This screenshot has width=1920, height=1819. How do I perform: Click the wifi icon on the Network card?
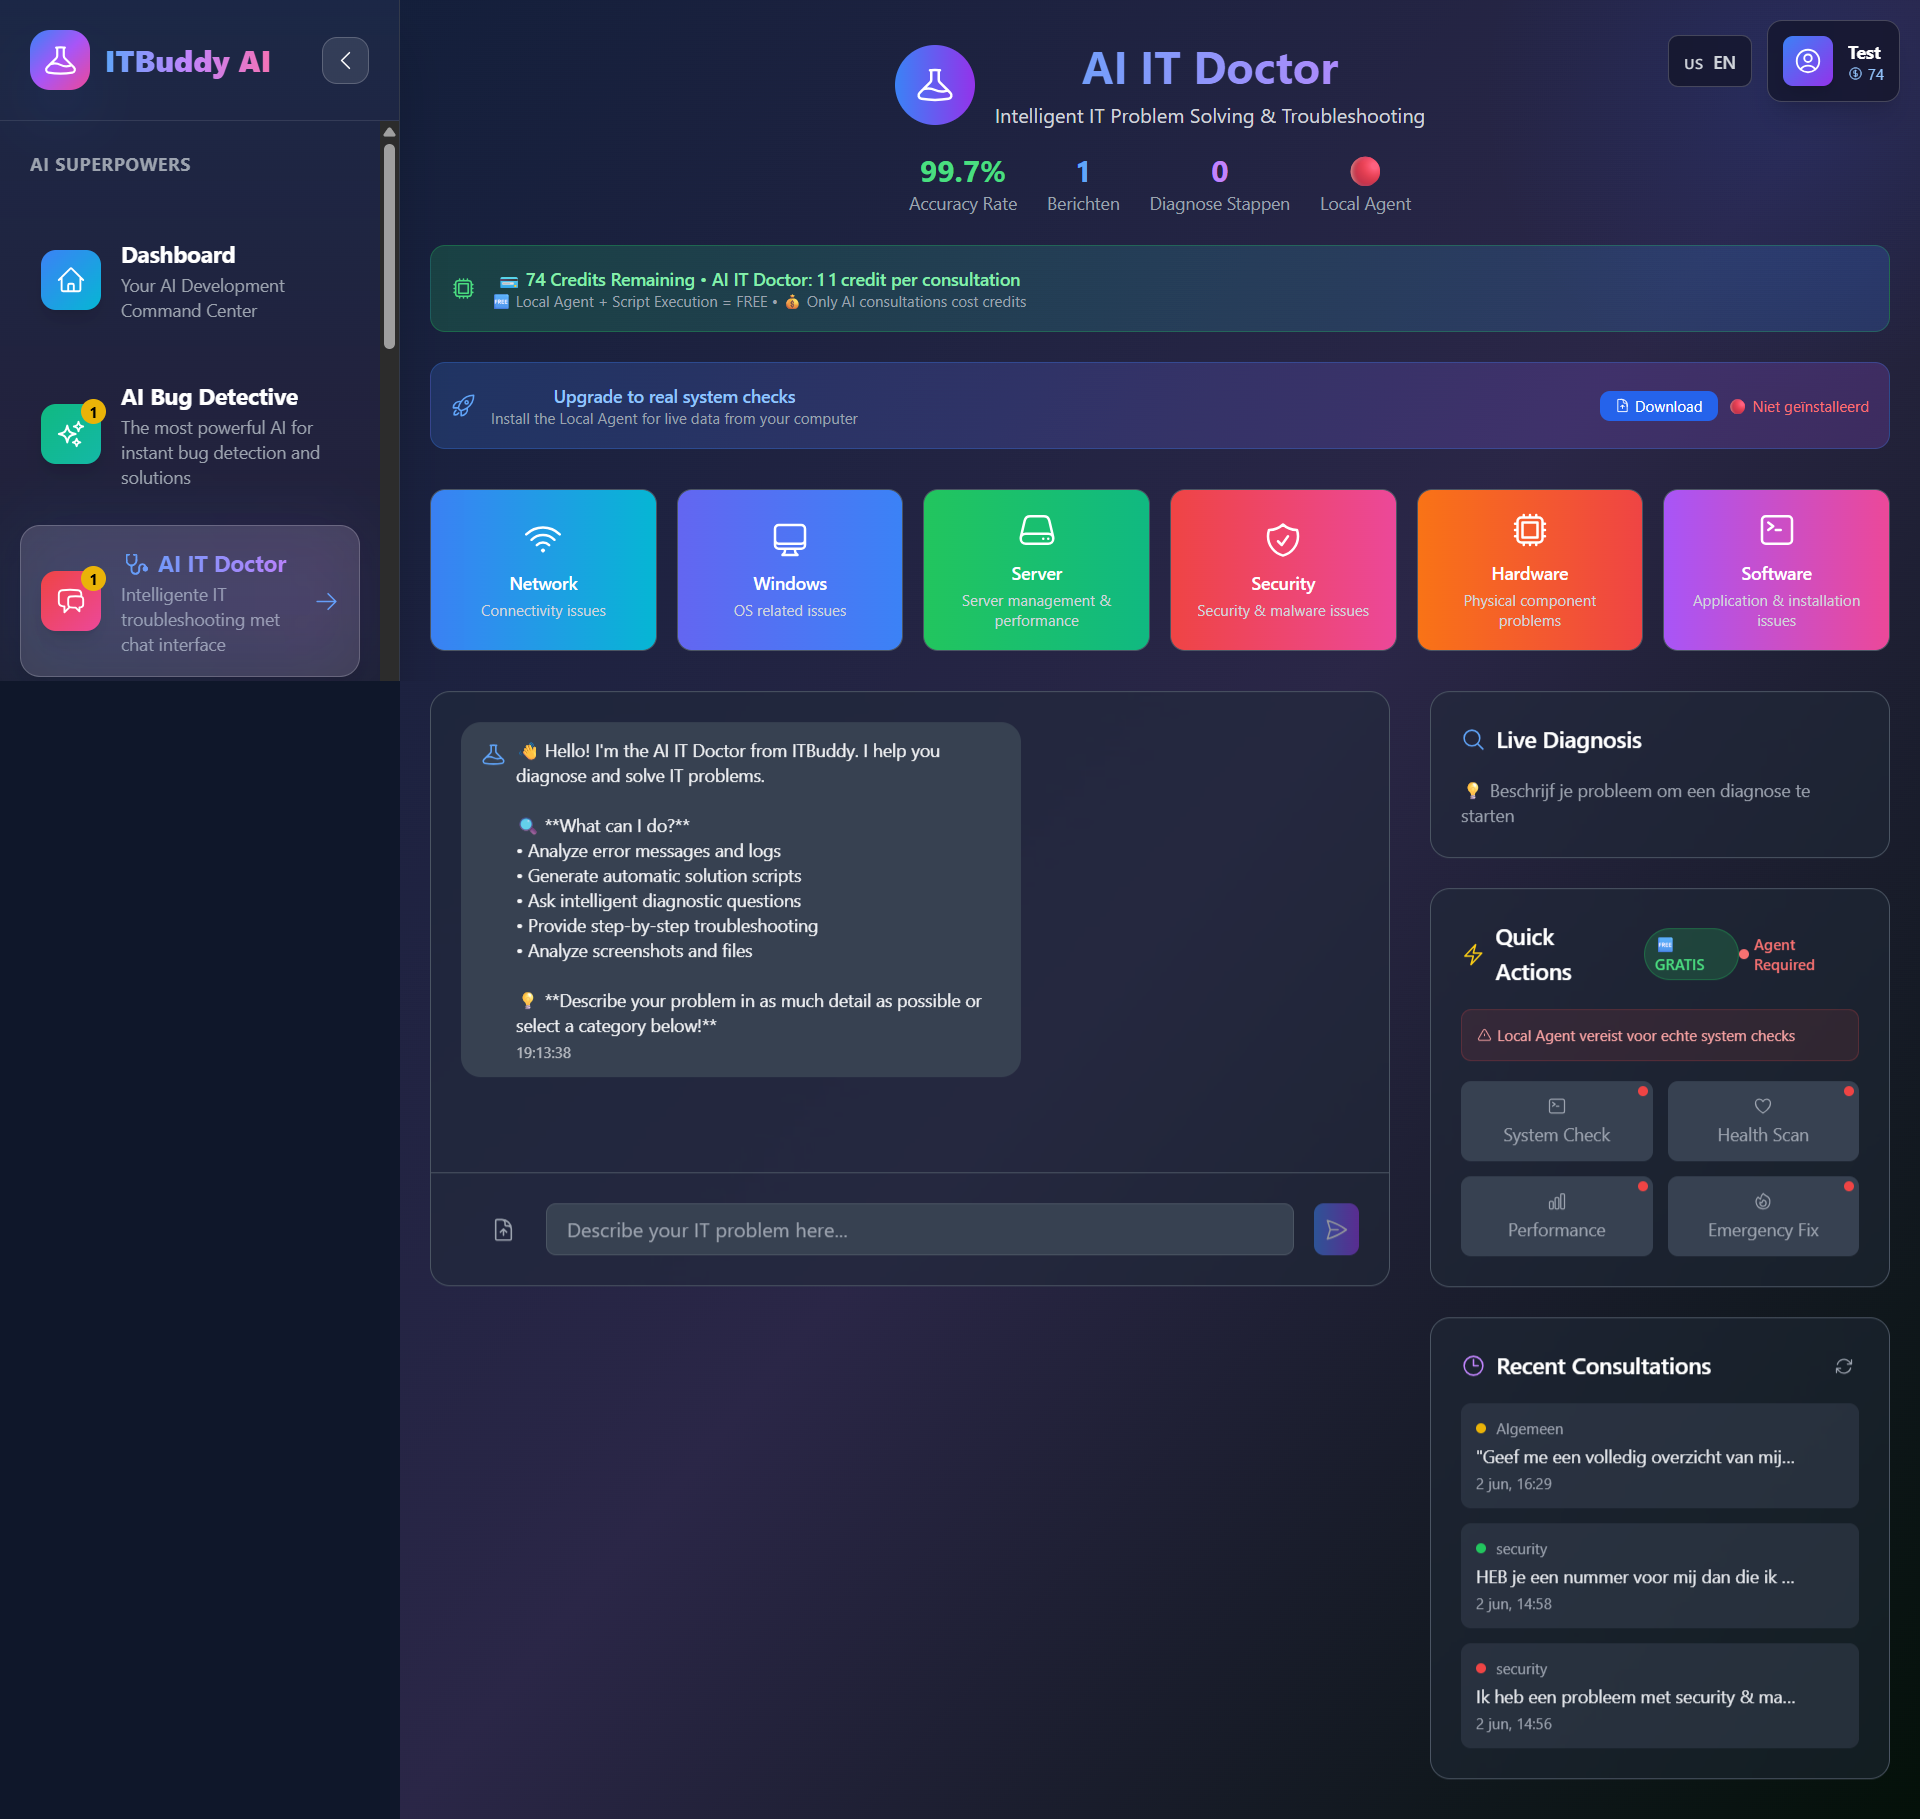(543, 539)
